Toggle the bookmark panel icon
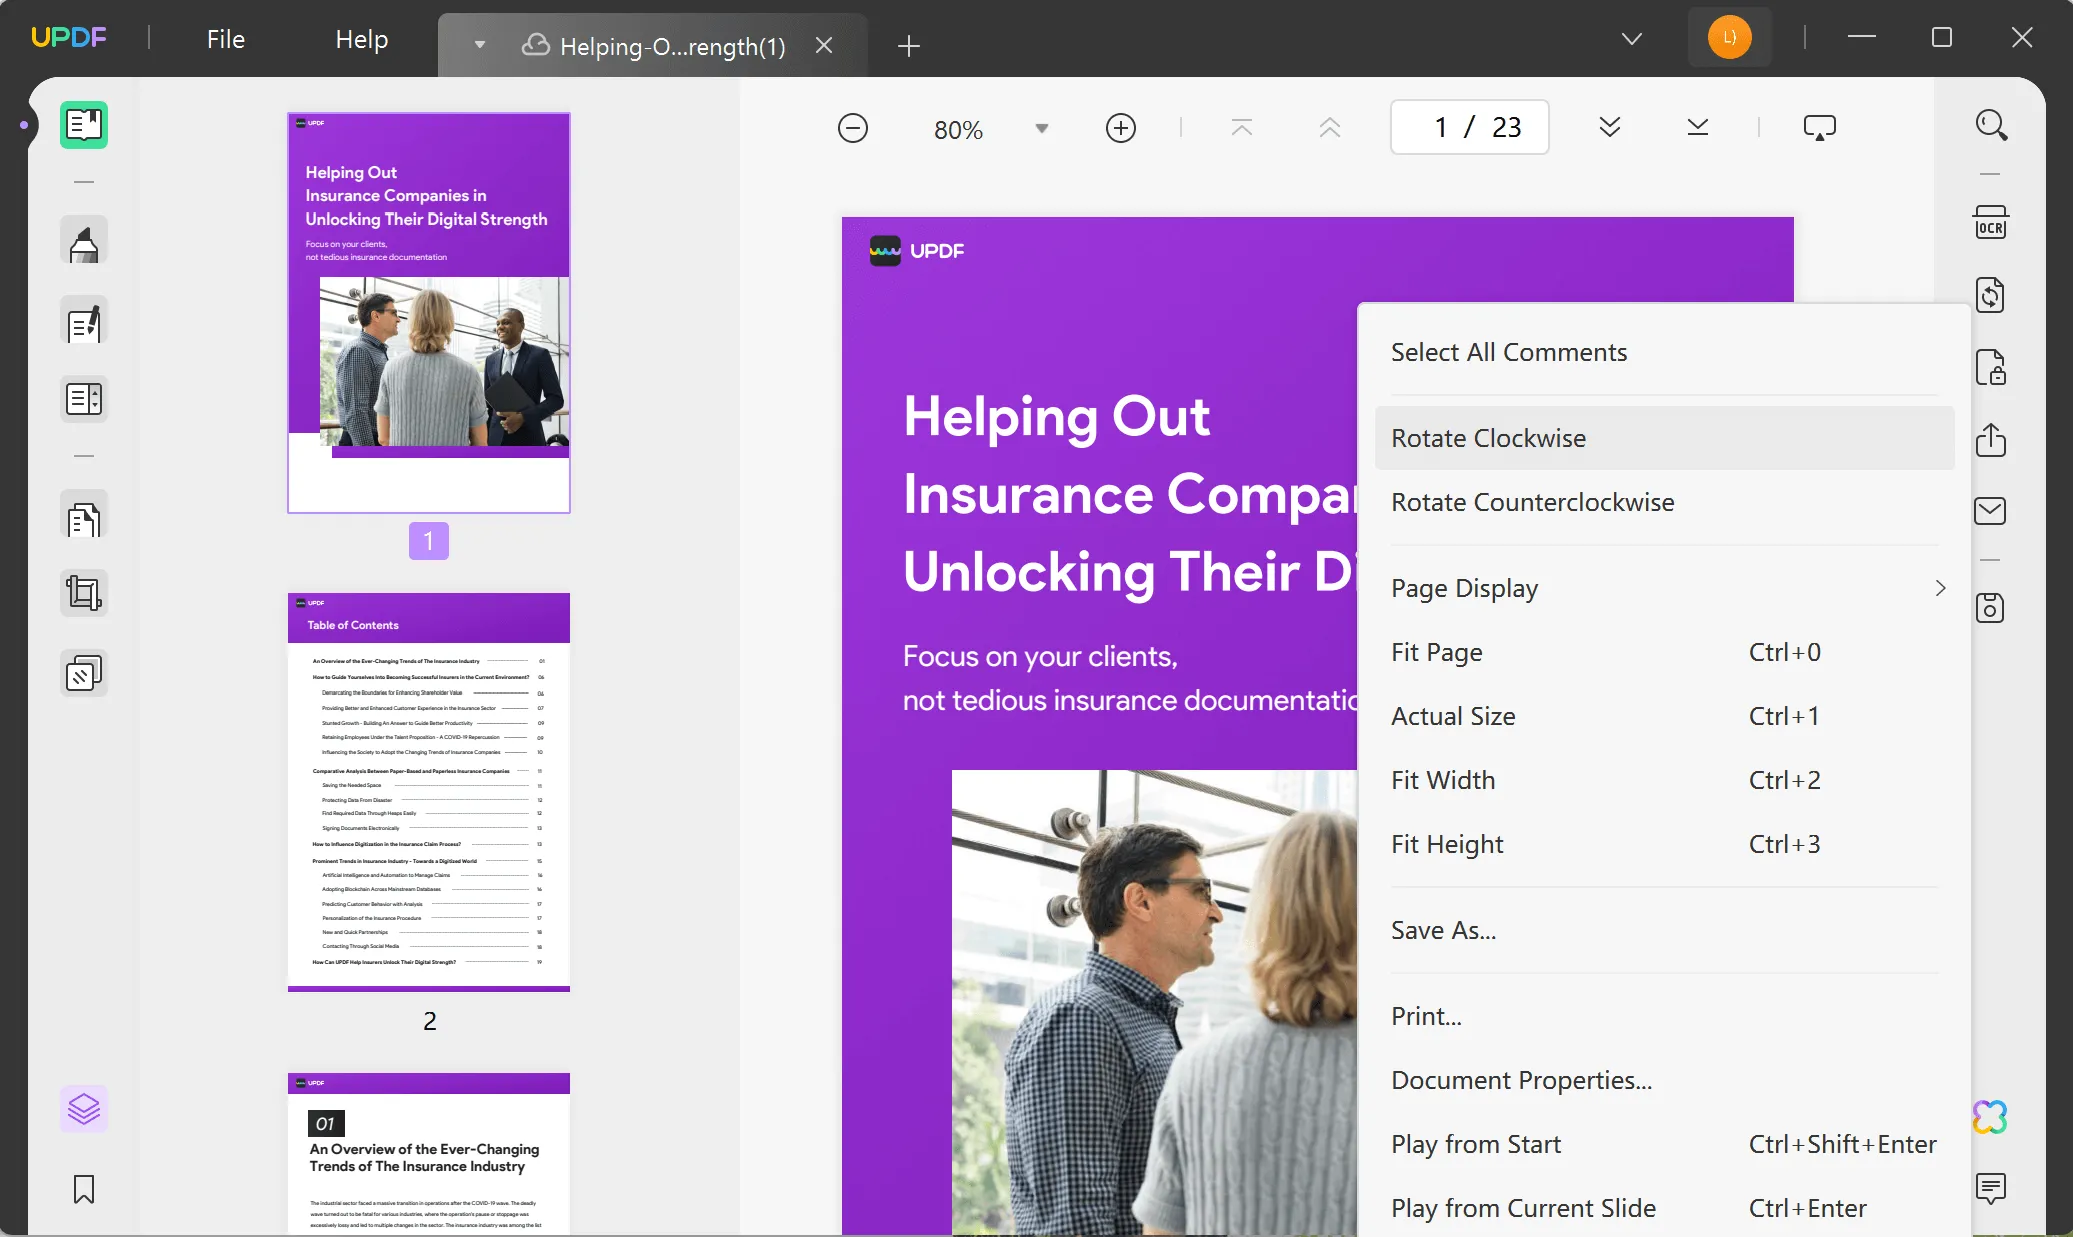The image size is (2073, 1237). (84, 1189)
